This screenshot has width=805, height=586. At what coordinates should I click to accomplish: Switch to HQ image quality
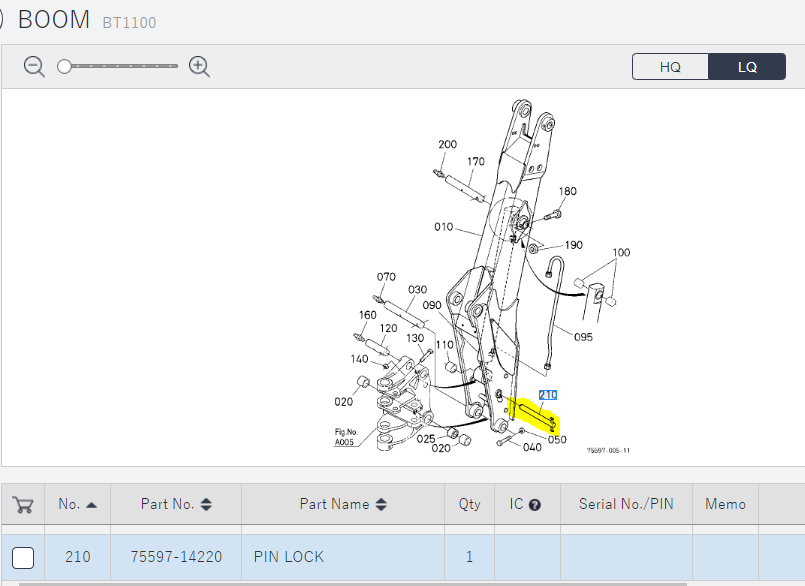point(670,67)
